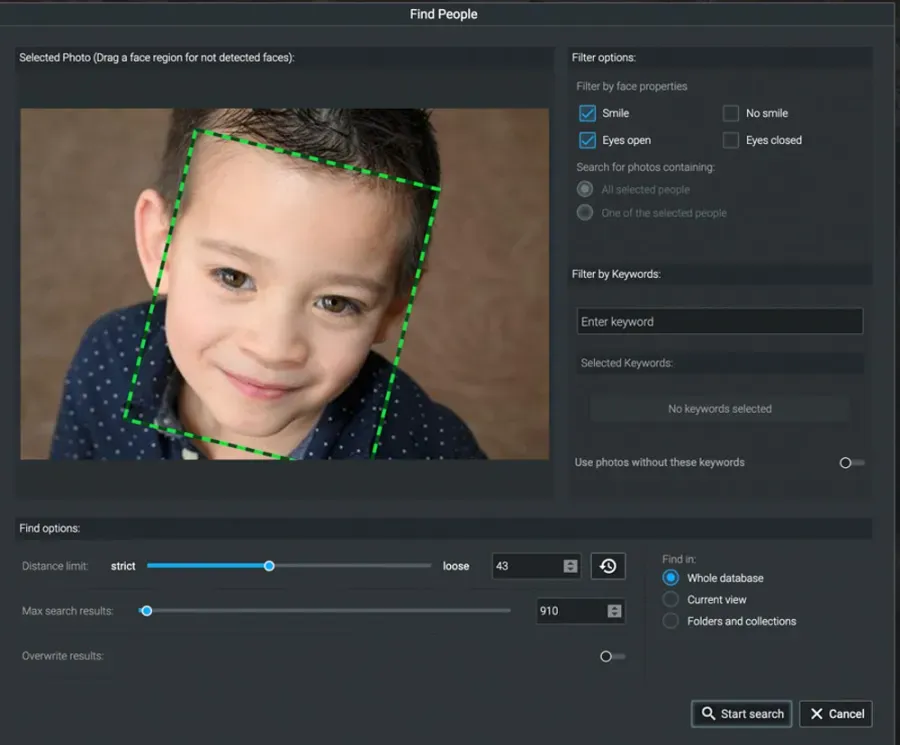This screenshot has height=745, width=900.
Task: Click the Enter keyword input field
Action: (719, 322)
